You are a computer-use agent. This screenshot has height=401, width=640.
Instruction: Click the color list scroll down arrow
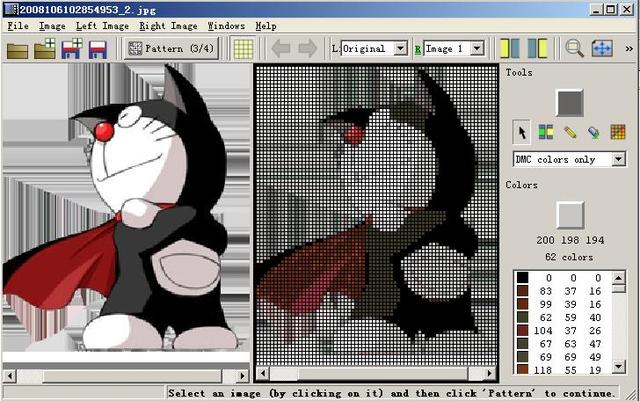619,366
